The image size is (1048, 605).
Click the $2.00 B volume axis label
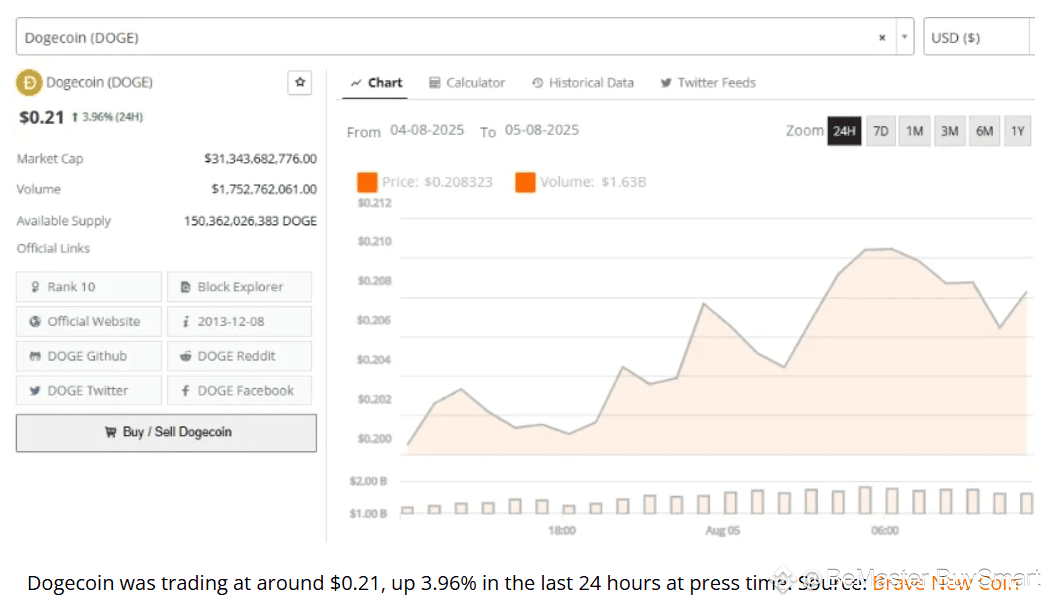tap(368, 481)
